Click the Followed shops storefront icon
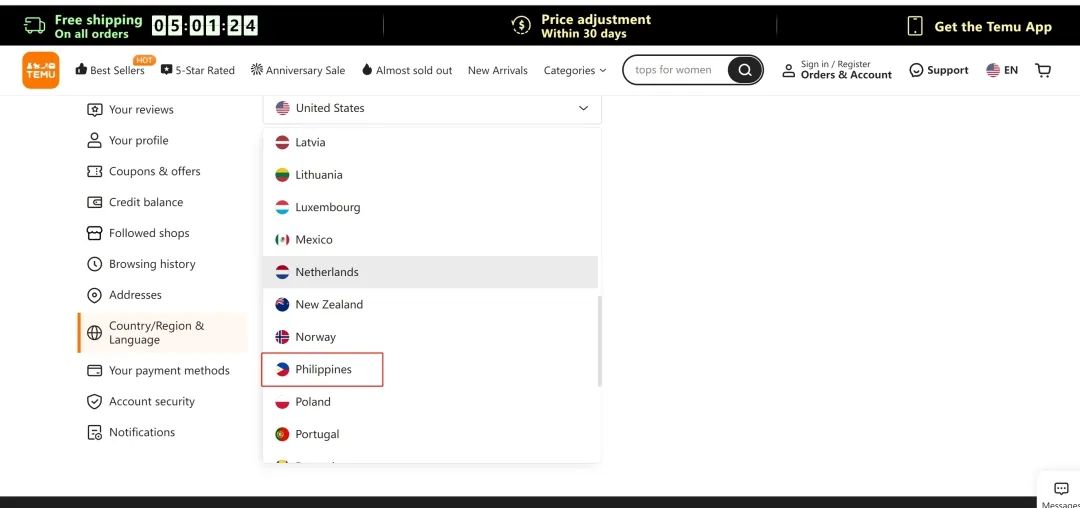1080x508 pixels. click(94, 233)
